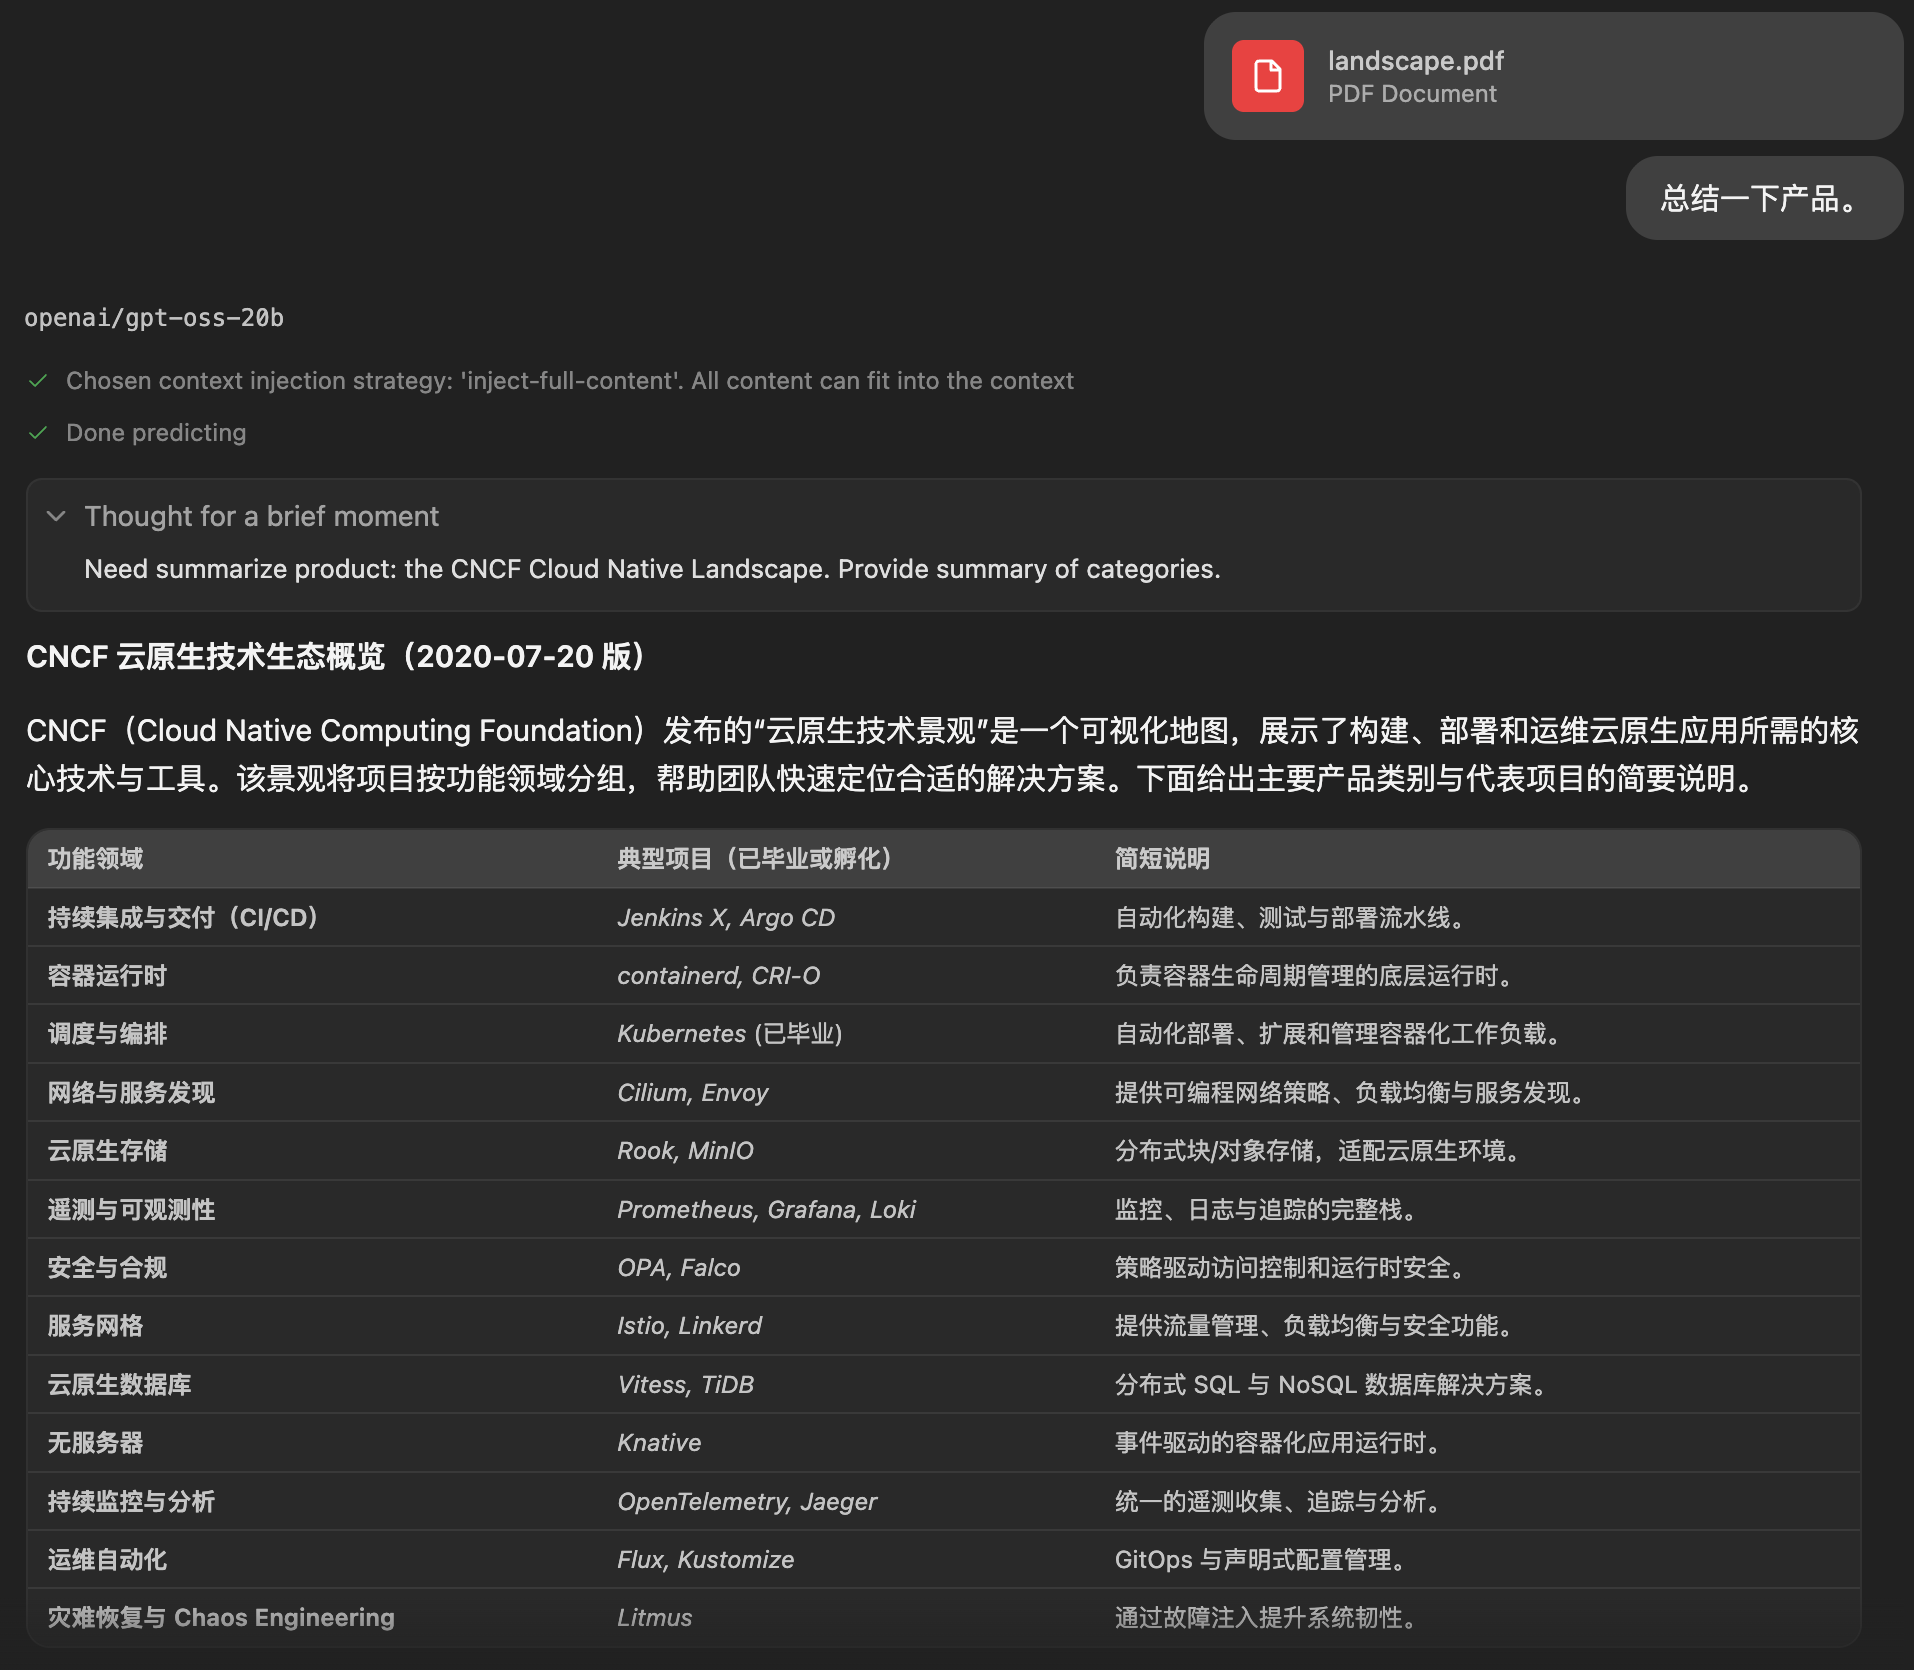Click the '功能领域' column header
The width and height of the screenshot is (1914, 1670).
[95, 859]
